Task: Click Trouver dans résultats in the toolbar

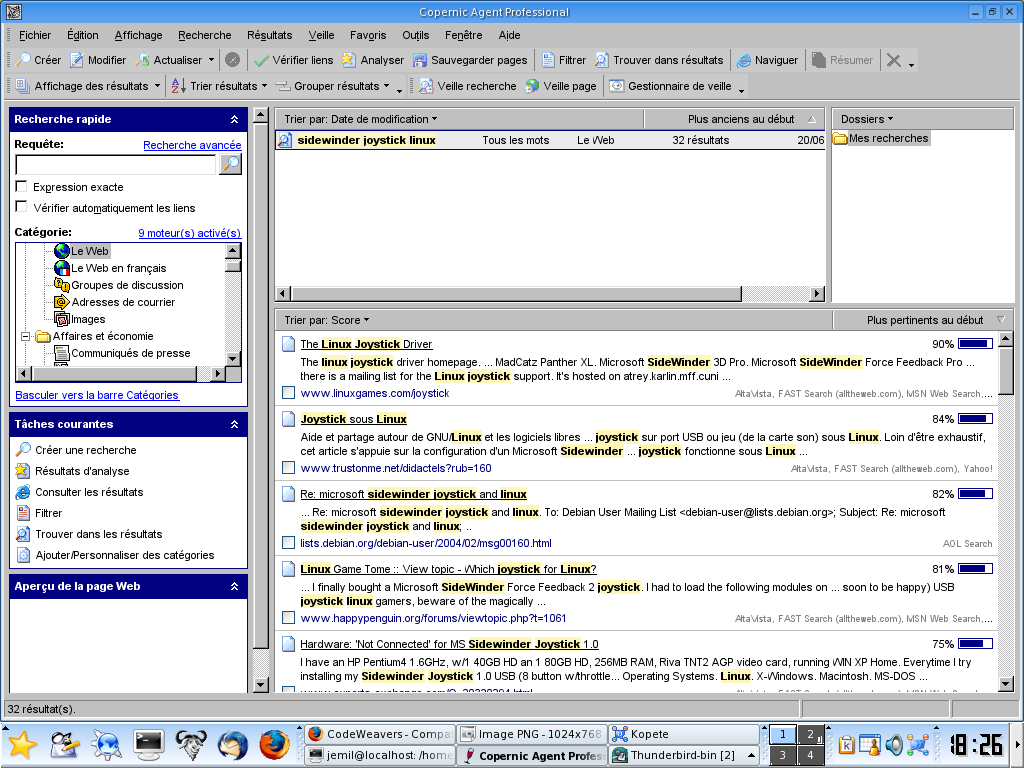Action: tap(660, 60)
